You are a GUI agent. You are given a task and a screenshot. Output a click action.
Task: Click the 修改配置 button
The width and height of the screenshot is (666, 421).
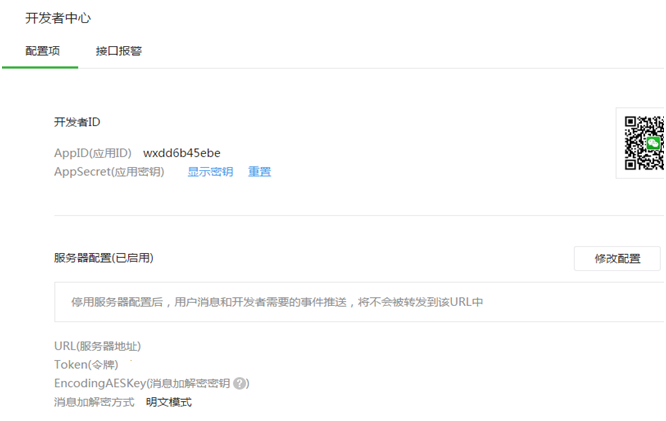tap(617, 258)
